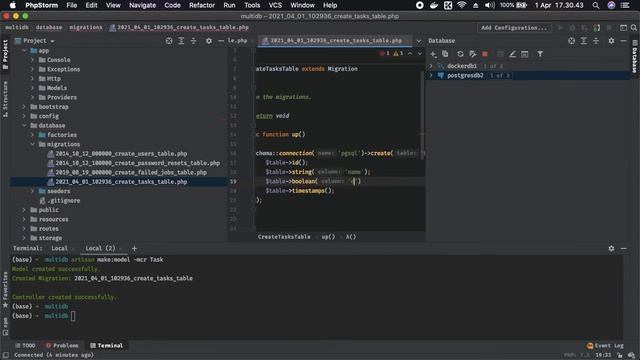Screen dimensions: 640x360
Task: Show the hidden editor tabs dropdown
Action: coord(418,41)
